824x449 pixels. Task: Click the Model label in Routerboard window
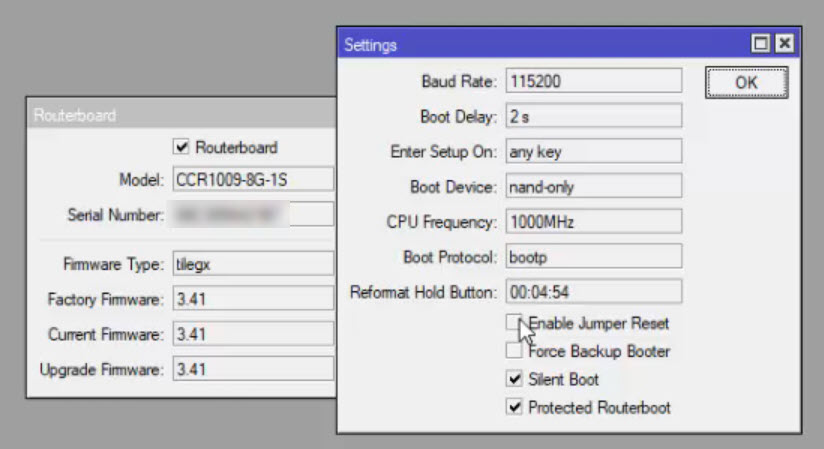pyautogui.click(x=141, y=180)
